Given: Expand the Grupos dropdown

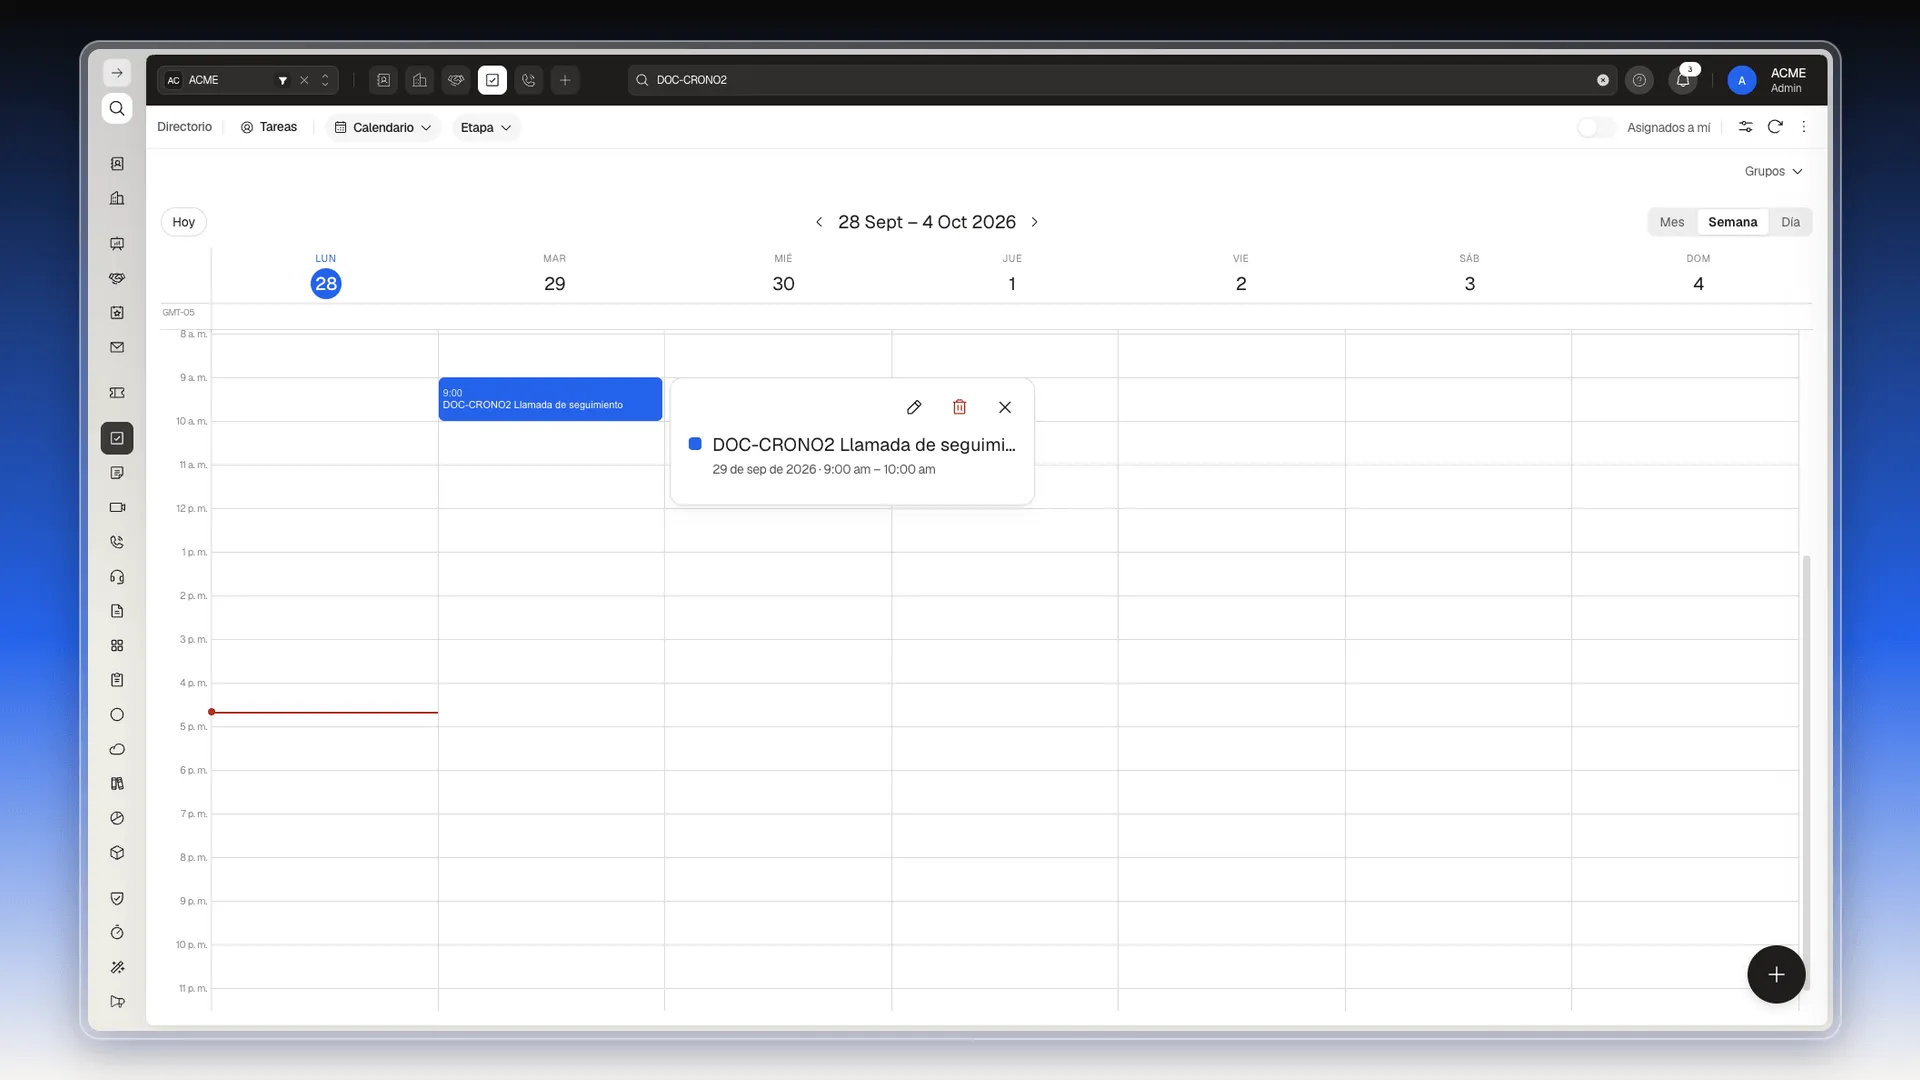Looking at the screenshot, I should click(1773, 171).
